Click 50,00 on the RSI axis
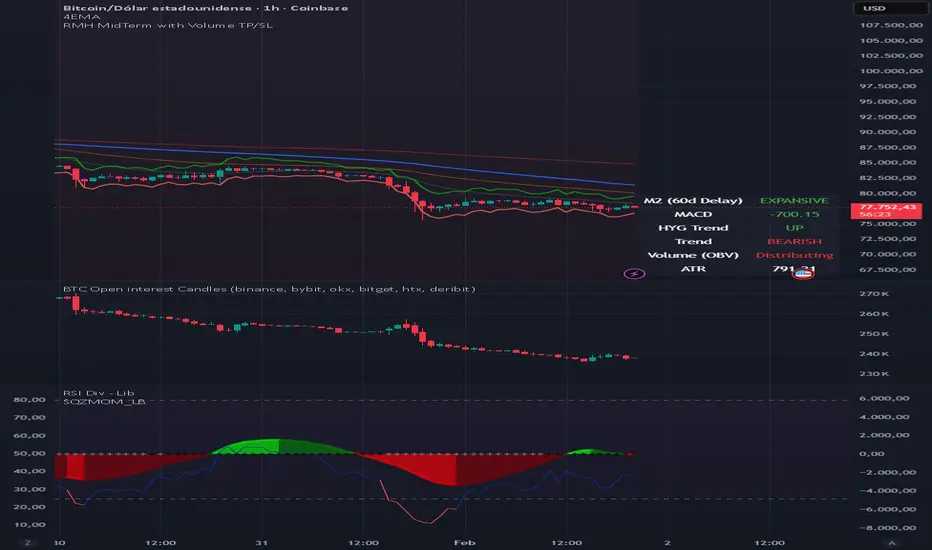 (29, 453)
